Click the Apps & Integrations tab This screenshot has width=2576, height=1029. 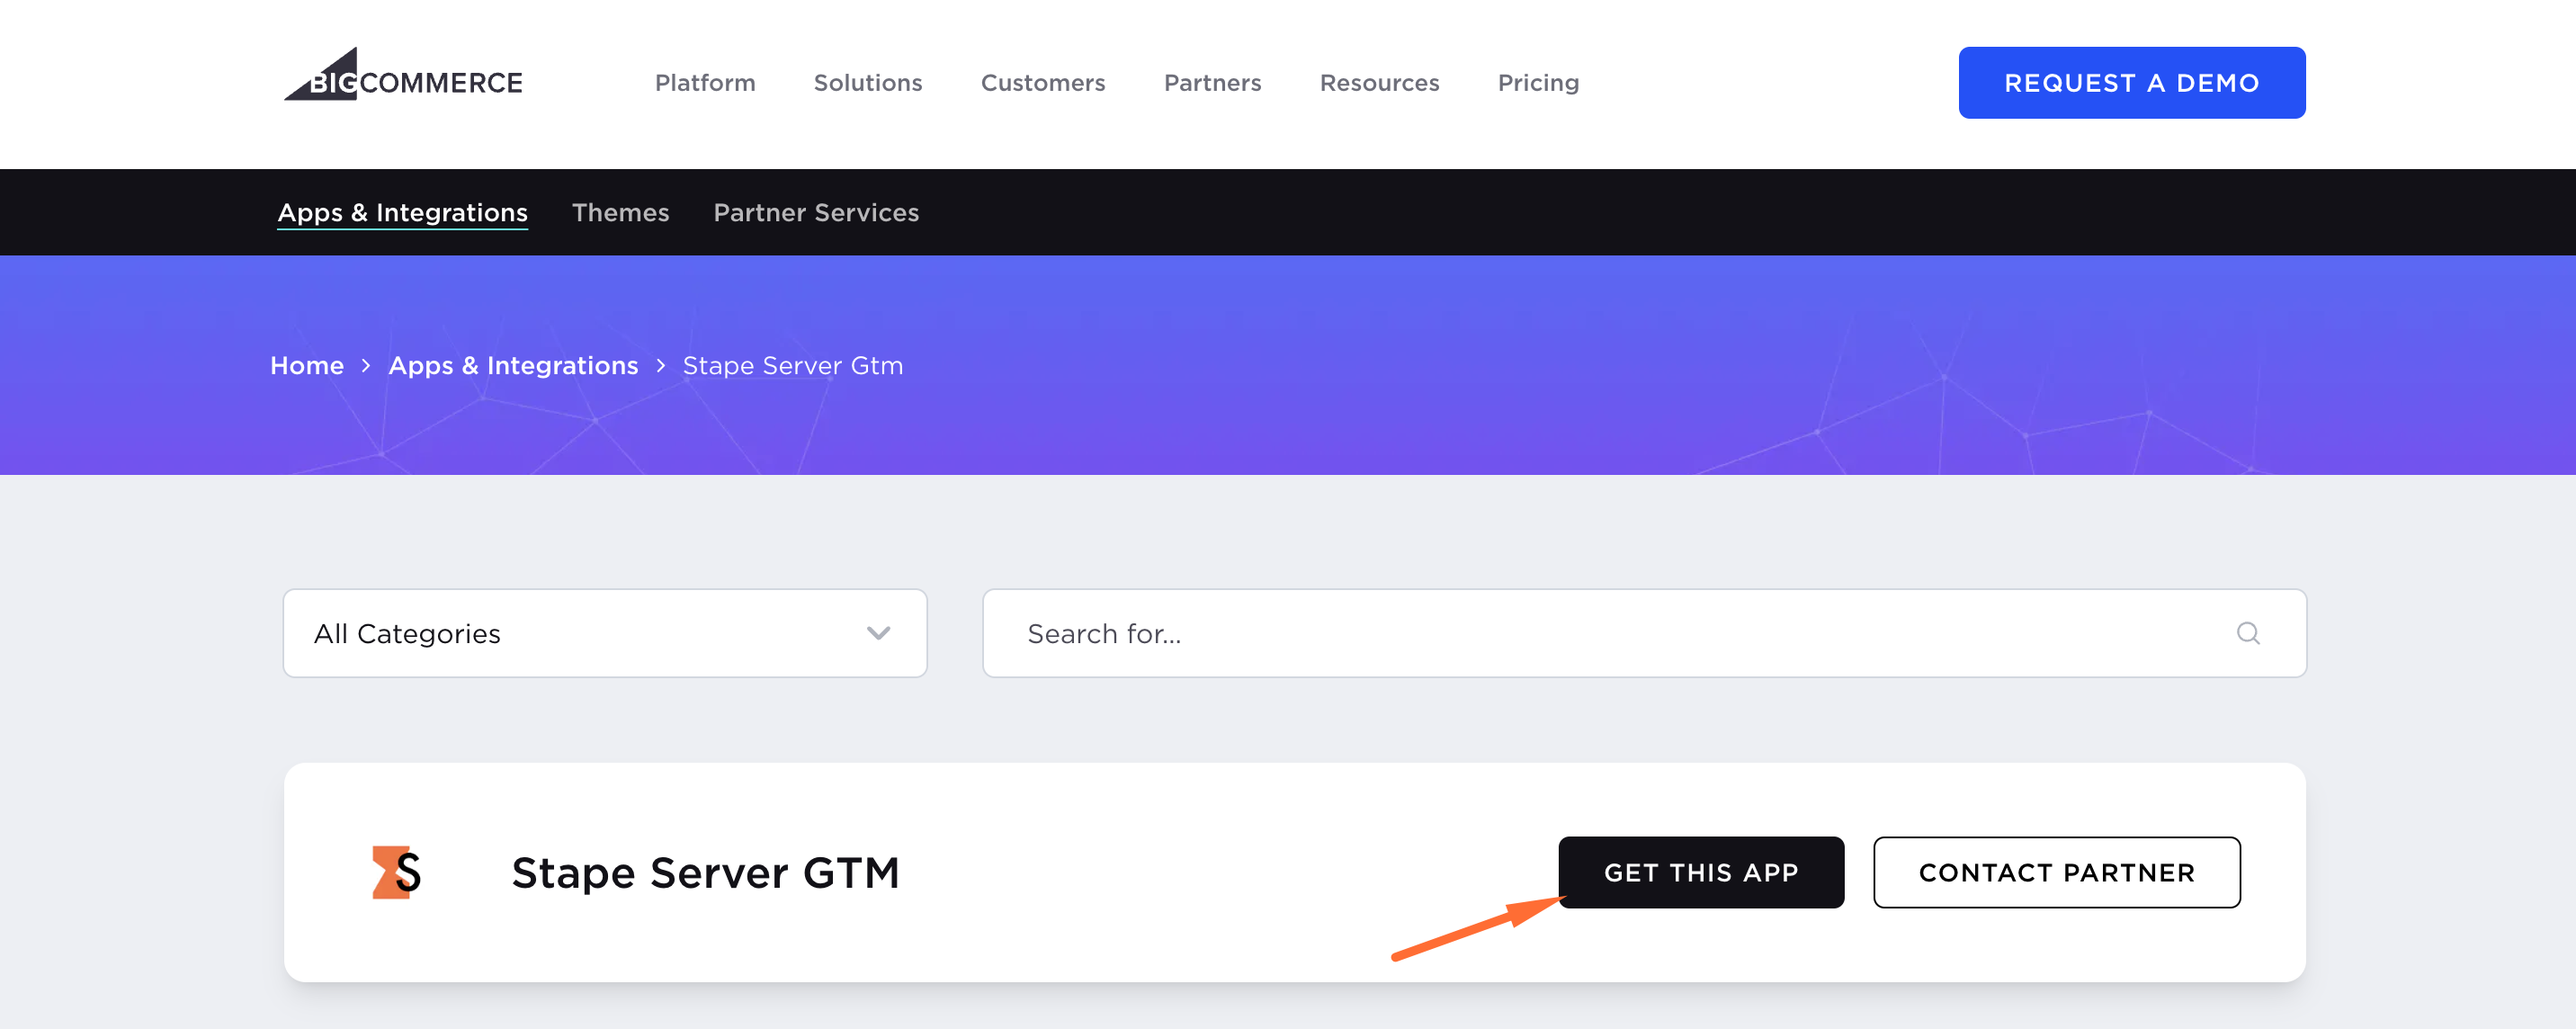(x=403, y=212)
